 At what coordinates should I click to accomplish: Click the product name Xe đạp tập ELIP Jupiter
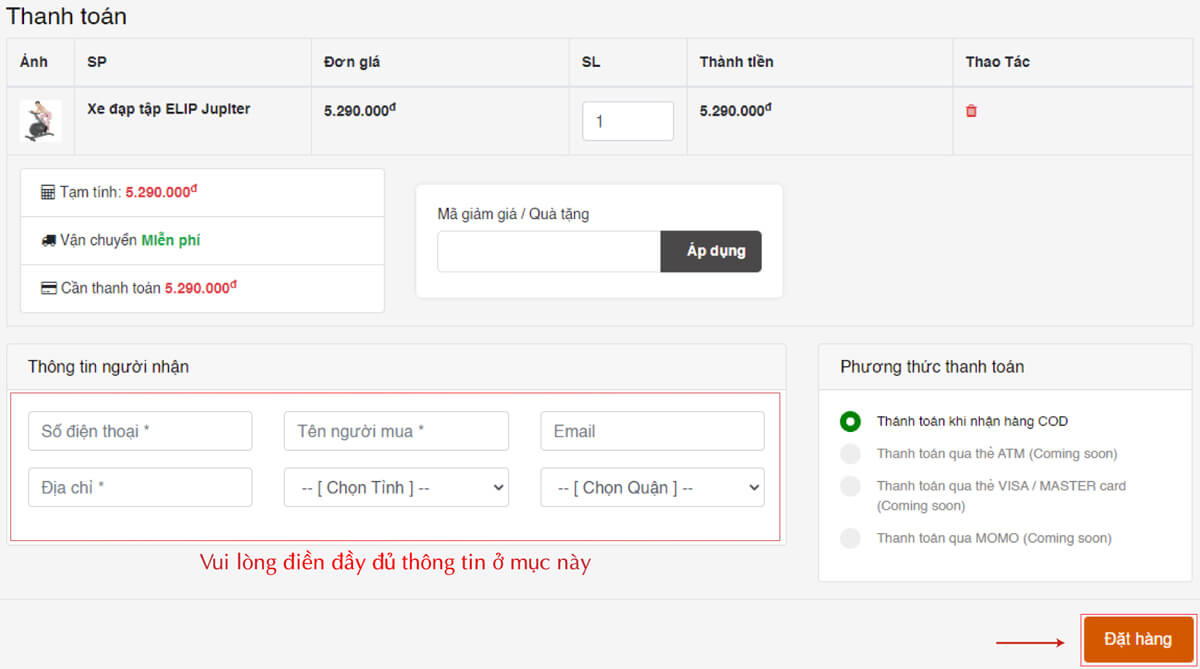point(168,109)
